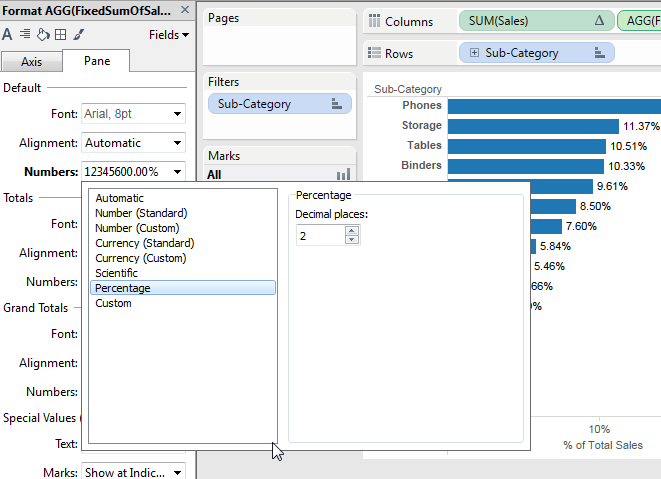Open the Fields dropdown menu
This screenshot has width=661, height=479.
tap(169, 35)
